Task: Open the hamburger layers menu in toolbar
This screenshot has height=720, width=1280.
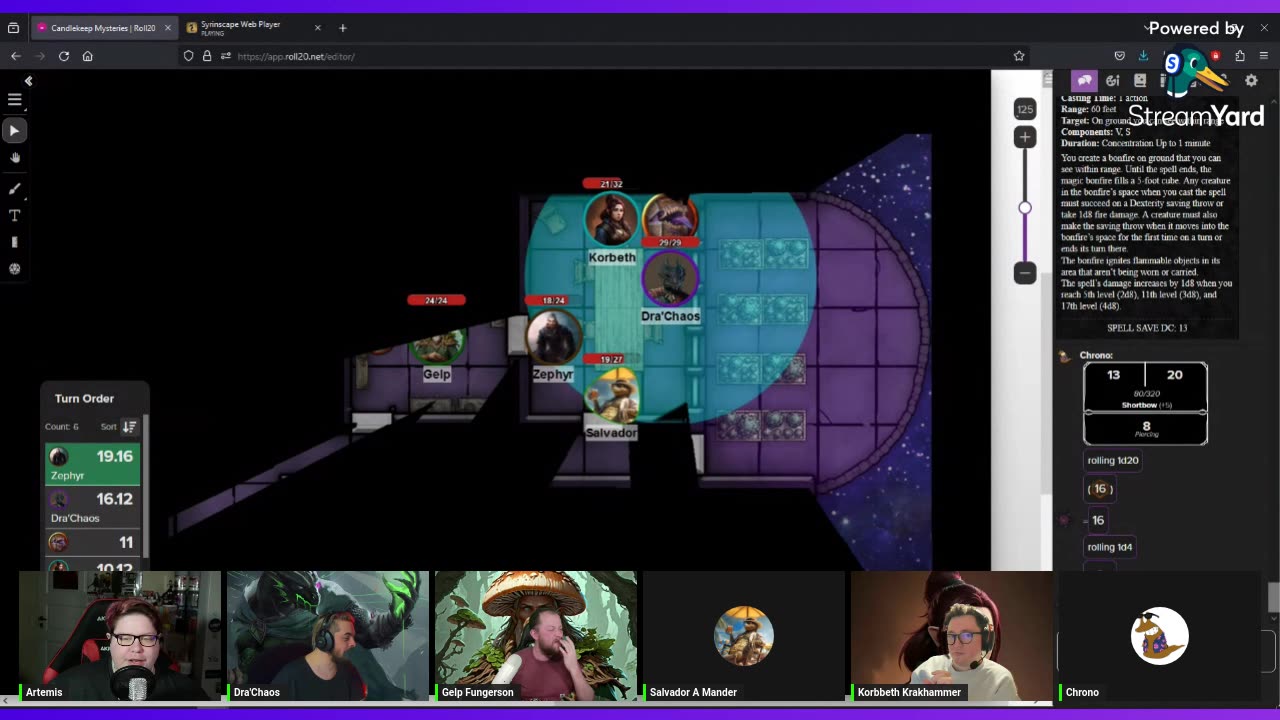Action: (x=14, y=100)
